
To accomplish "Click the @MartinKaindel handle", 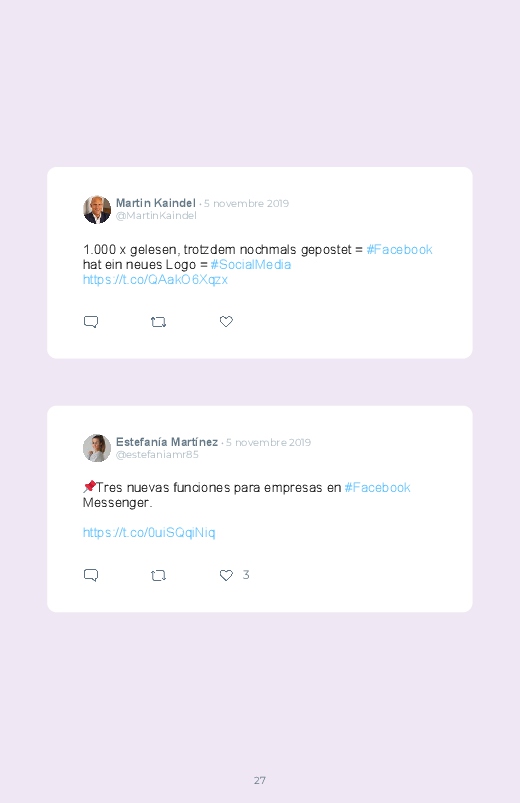I will click(156, 216).
